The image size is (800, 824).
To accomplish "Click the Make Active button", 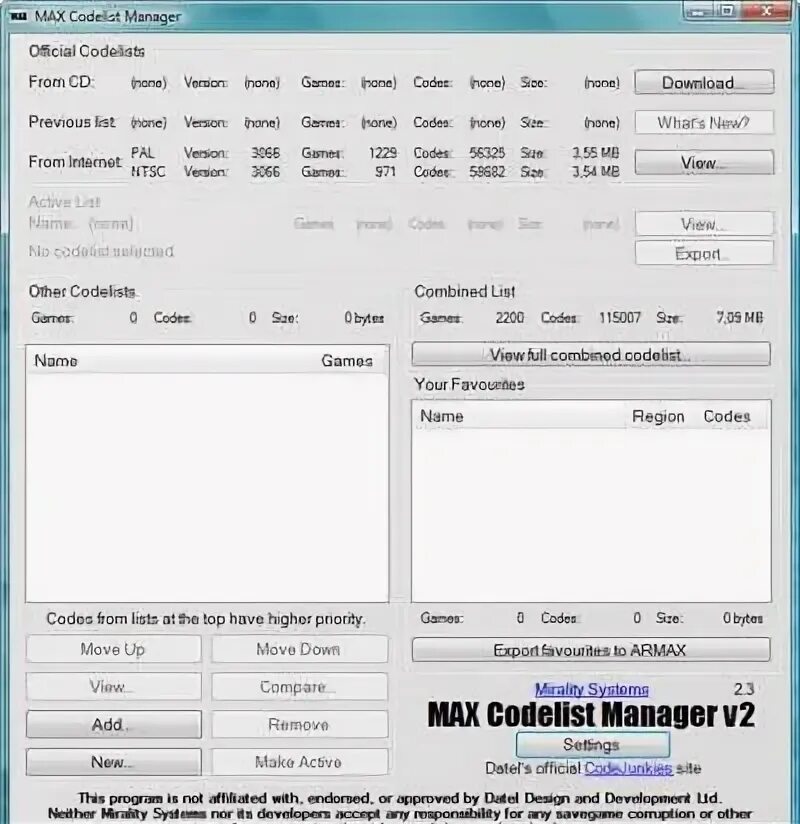I will point(300,762).
